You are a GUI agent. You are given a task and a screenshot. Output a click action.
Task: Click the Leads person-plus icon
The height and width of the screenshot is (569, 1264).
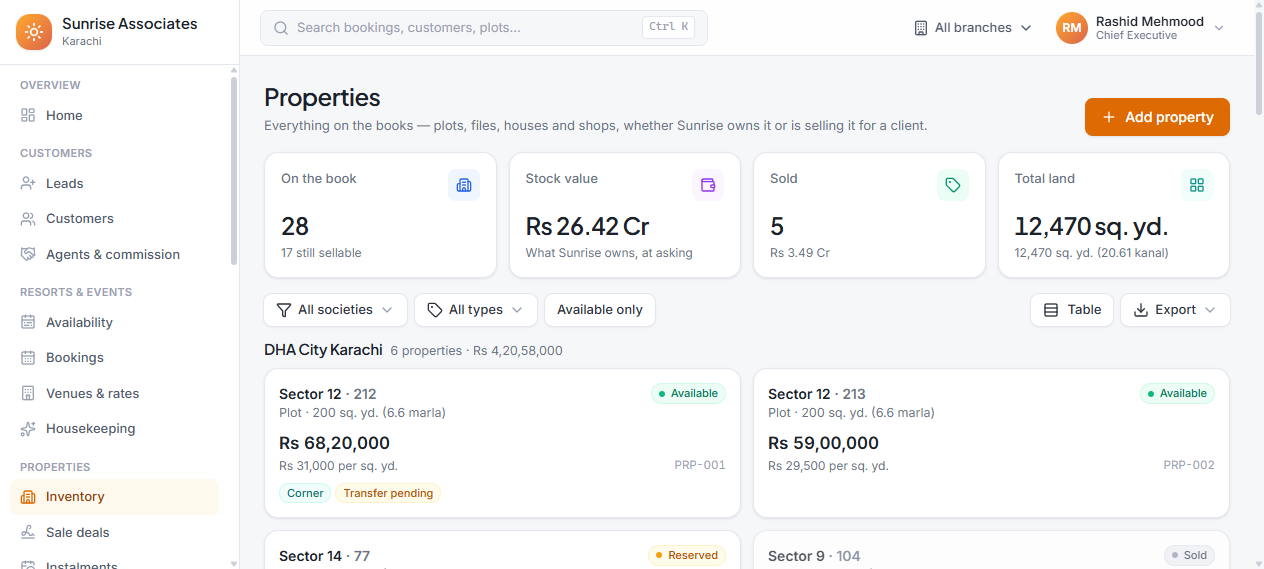click(x=28, y=183)
